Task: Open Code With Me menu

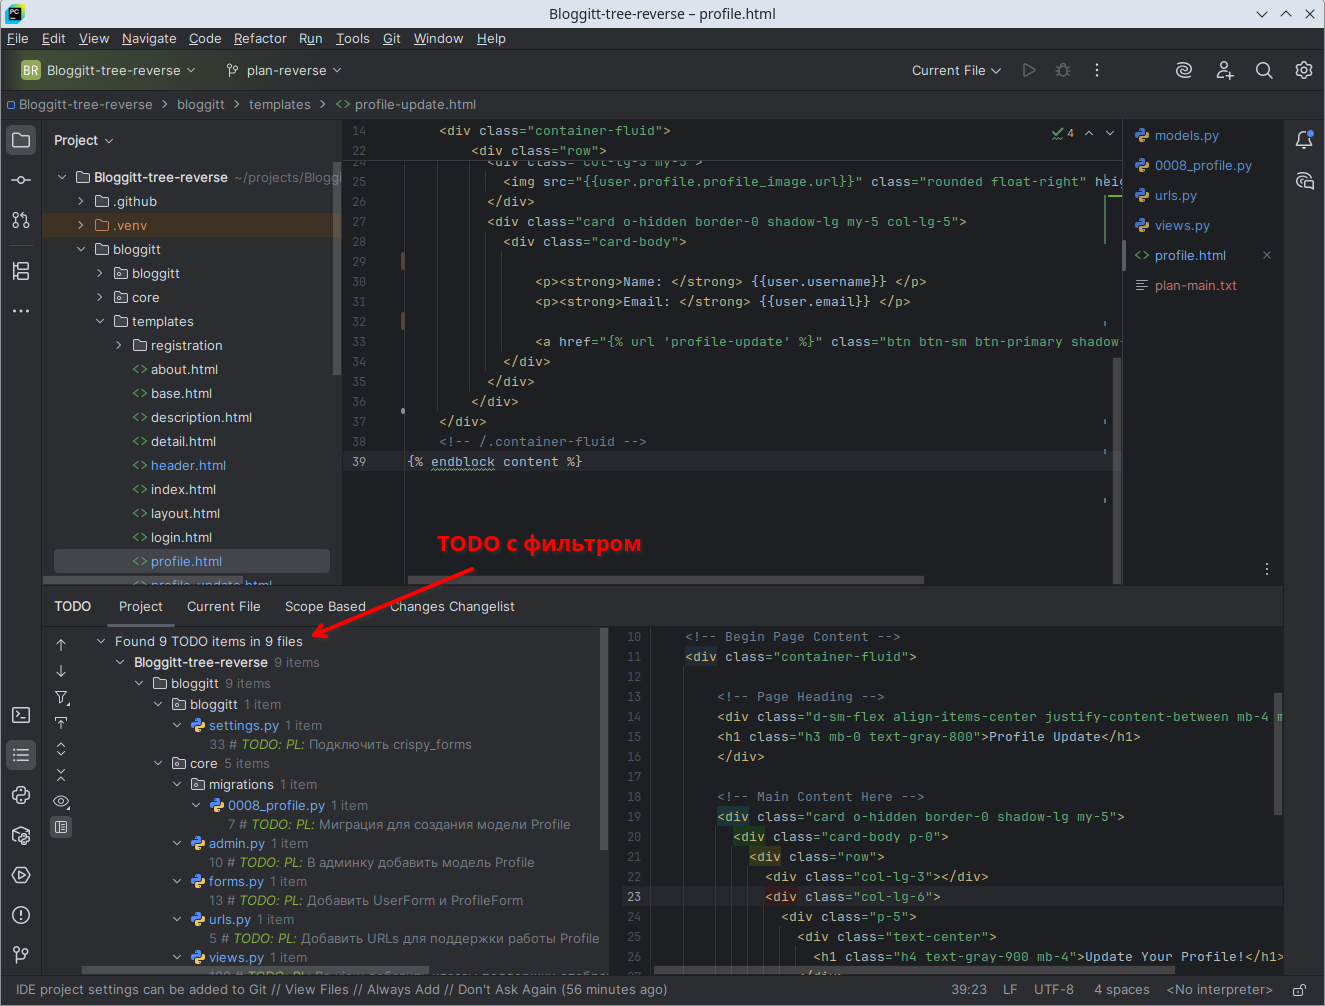Action: (1224, 70)
